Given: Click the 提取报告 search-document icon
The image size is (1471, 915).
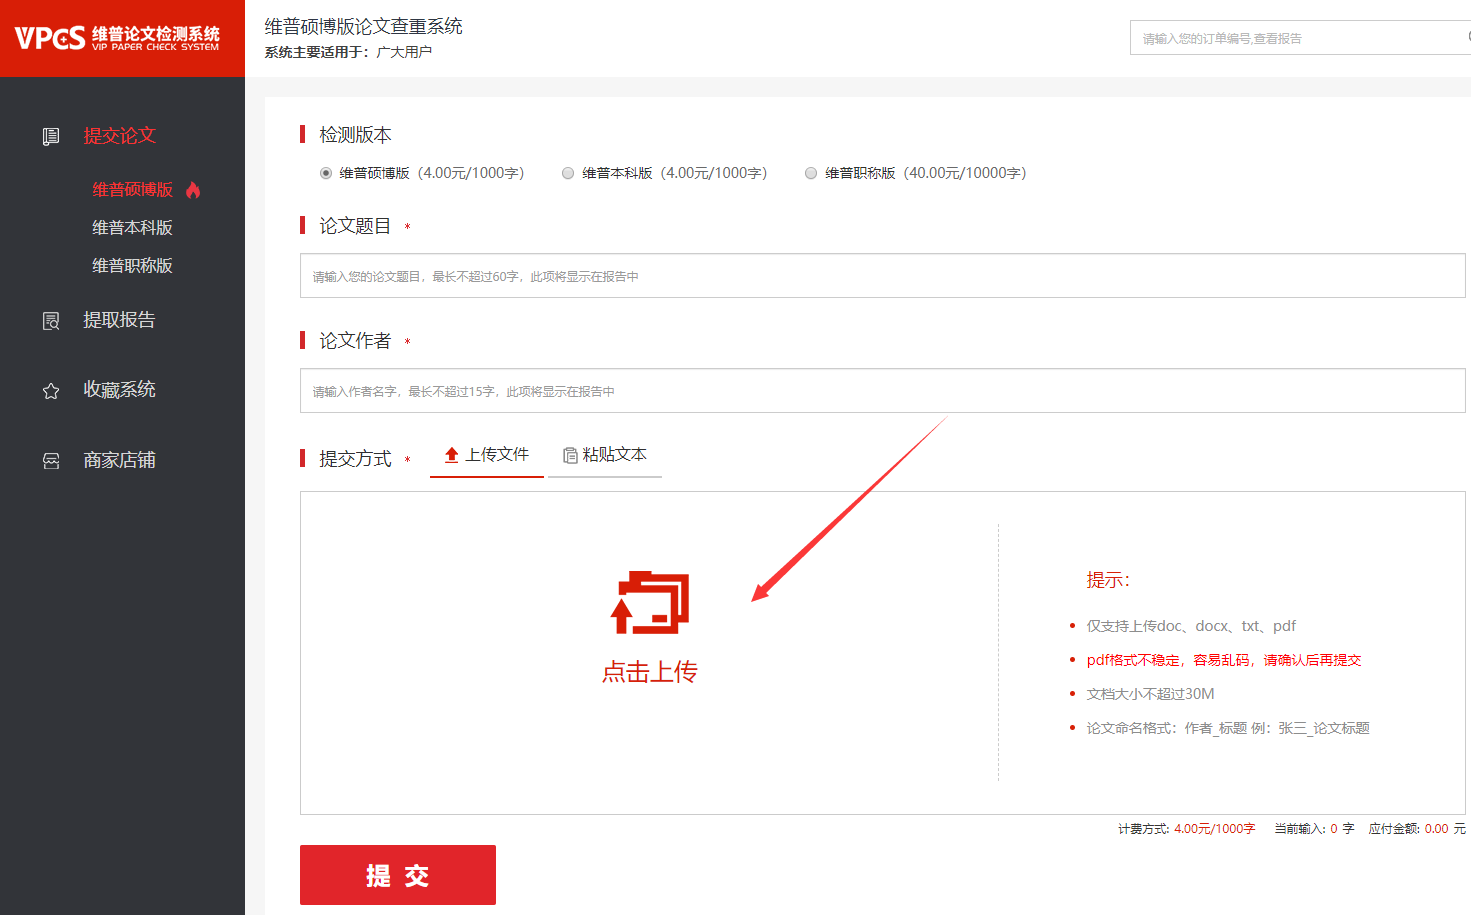Looking at the screenshot, I should (x=51, y=321).
